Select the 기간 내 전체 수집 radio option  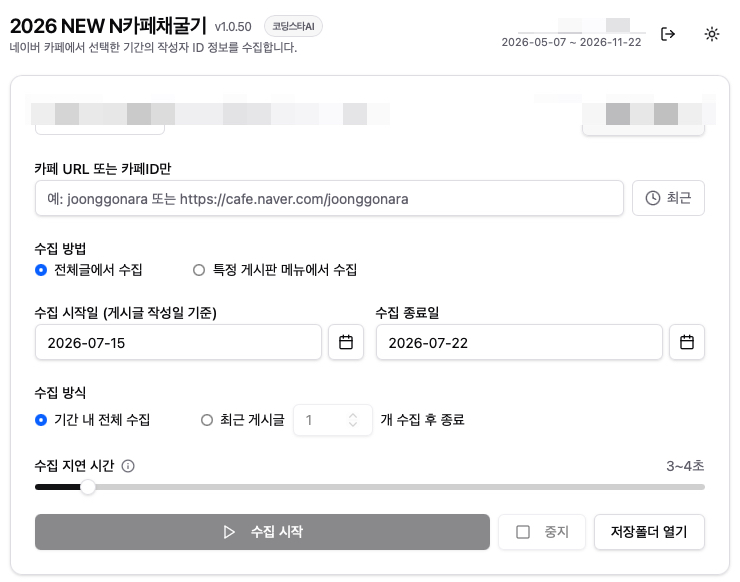tap(41, 420)
